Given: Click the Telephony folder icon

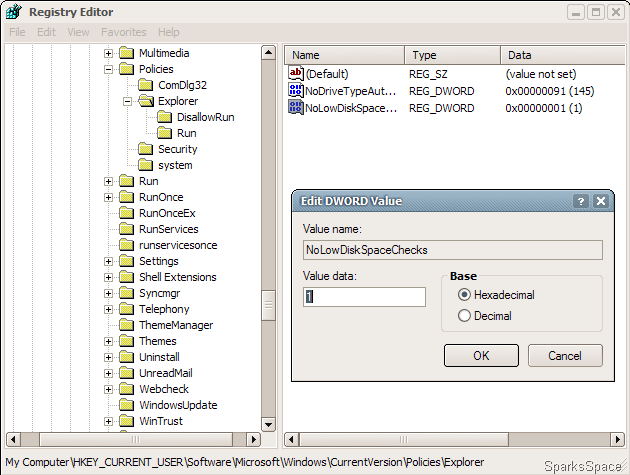Looking at the screenshot, I should (127, 309).
